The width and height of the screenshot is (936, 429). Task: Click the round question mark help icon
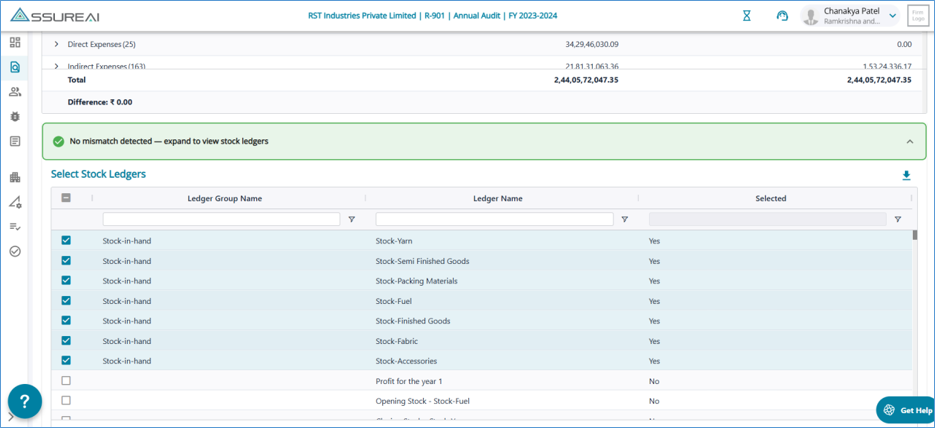pyautogui.click(x=25, y=401)
